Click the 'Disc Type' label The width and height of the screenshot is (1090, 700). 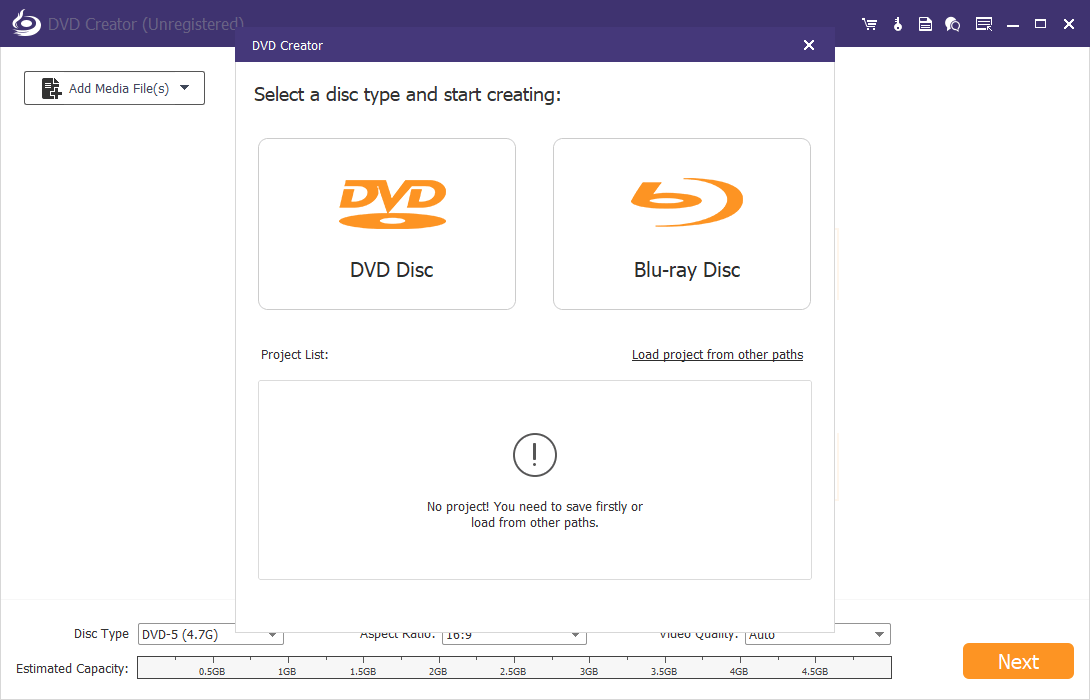(x=101, y=633)
